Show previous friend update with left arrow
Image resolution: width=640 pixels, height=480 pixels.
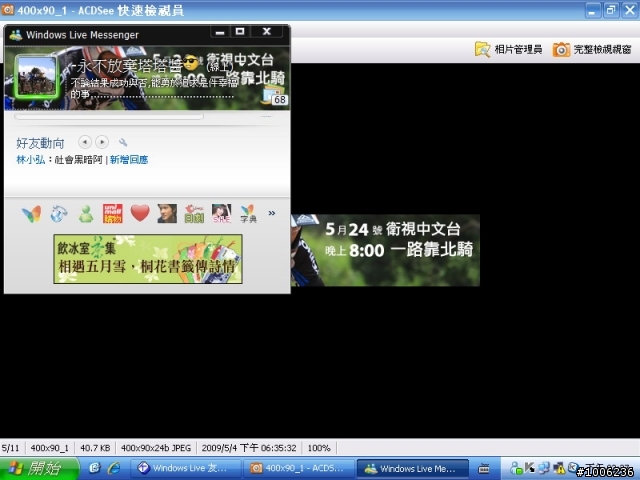tap(84, 142)
